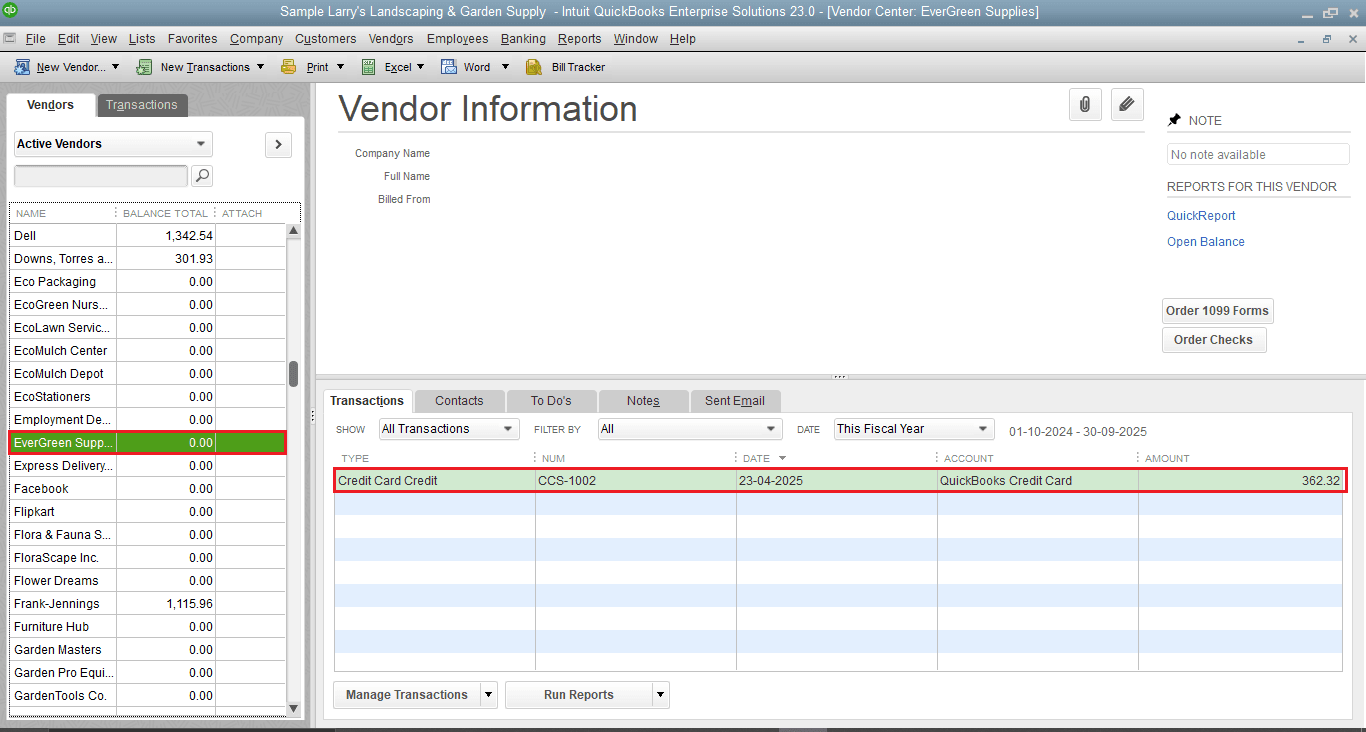
Task: Open the Contacts tab for EverGreen Supplies
Action: point(458,400)
